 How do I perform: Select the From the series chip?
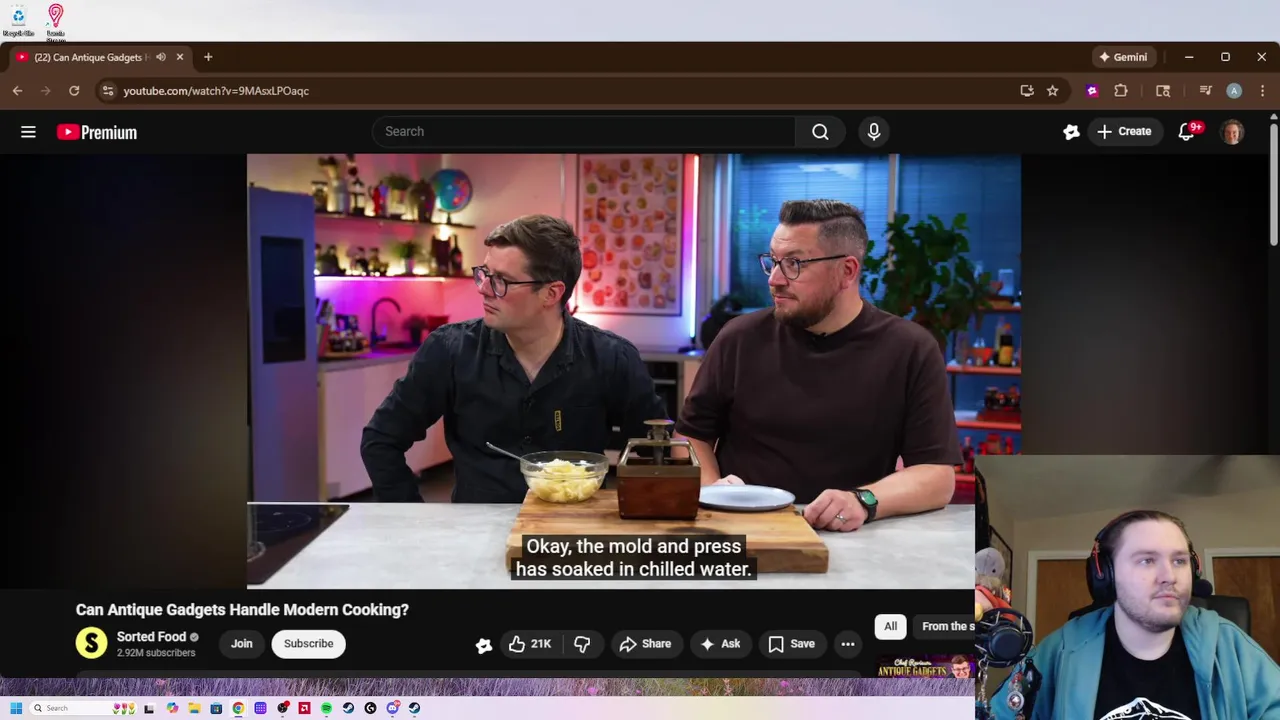pyautogui.click(x=944, y=626)
